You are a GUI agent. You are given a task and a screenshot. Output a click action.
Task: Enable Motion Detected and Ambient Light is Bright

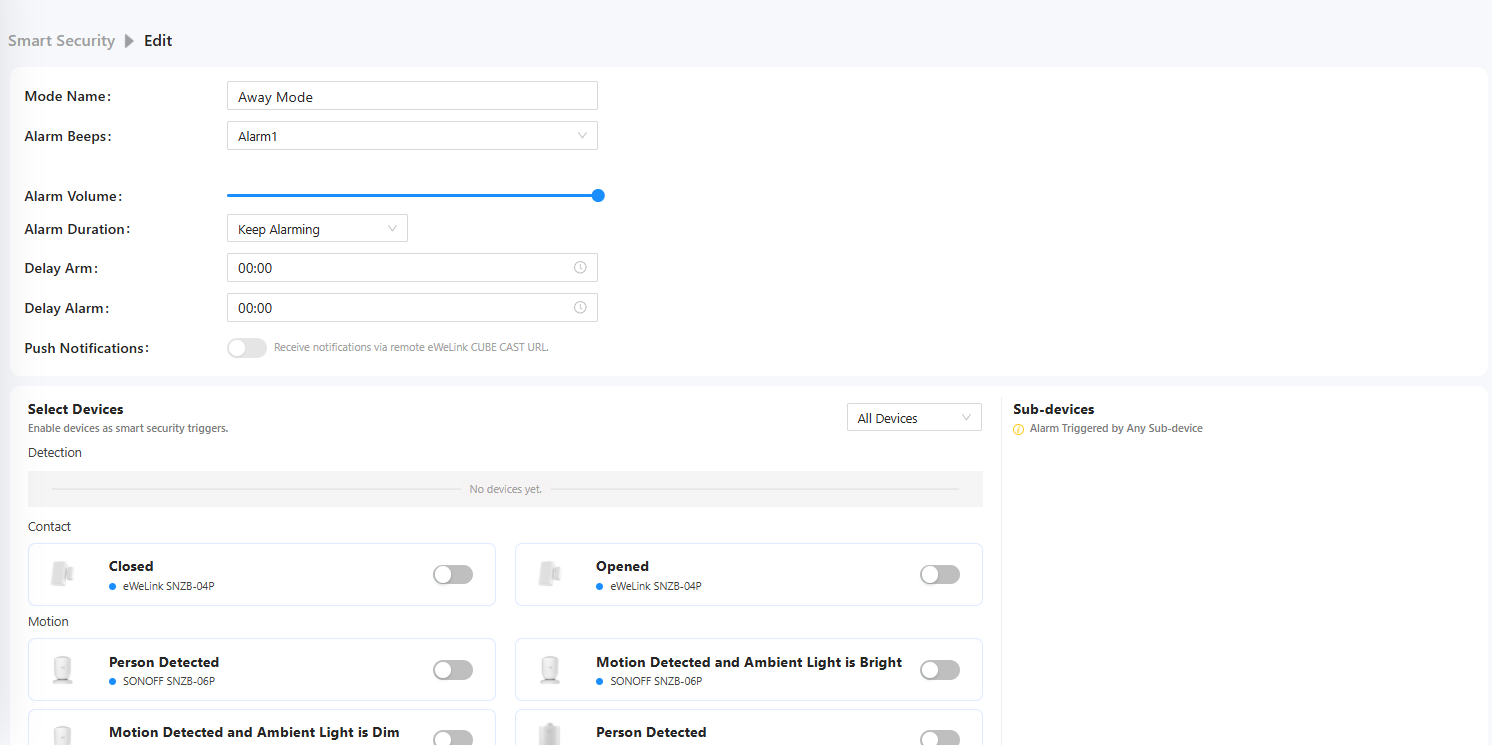pos(939,670)
